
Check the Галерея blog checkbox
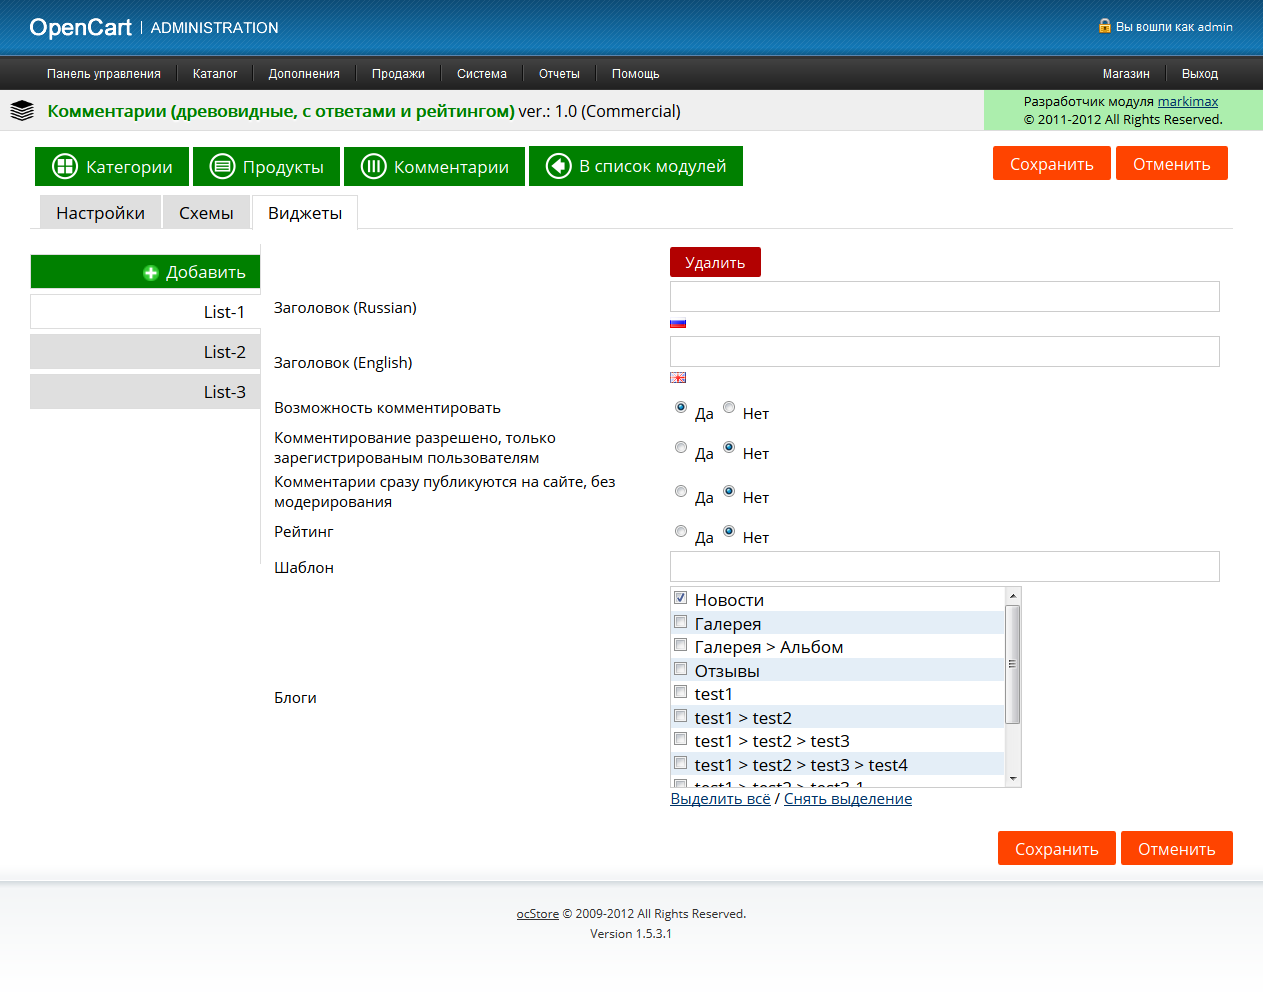[680, 622]
